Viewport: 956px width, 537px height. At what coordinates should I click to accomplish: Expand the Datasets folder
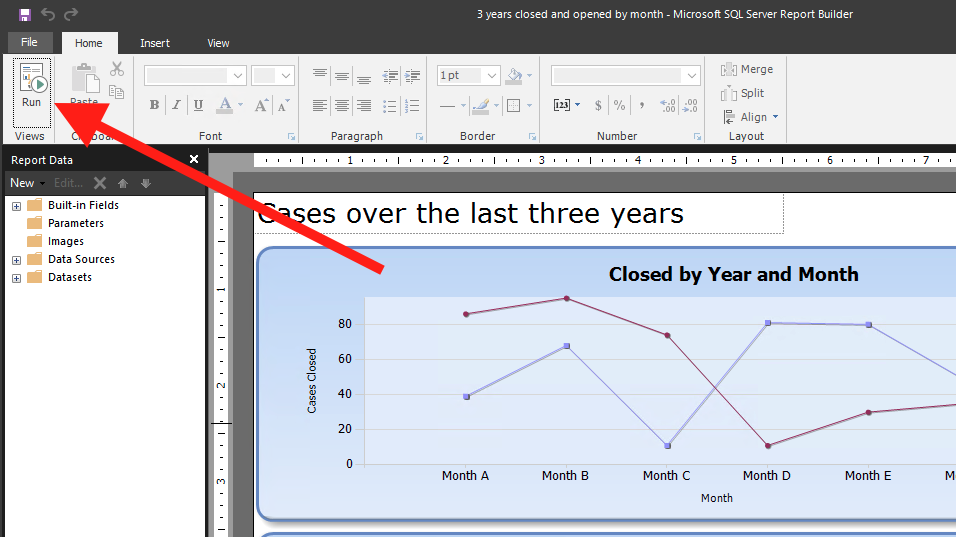click(16, 278)
